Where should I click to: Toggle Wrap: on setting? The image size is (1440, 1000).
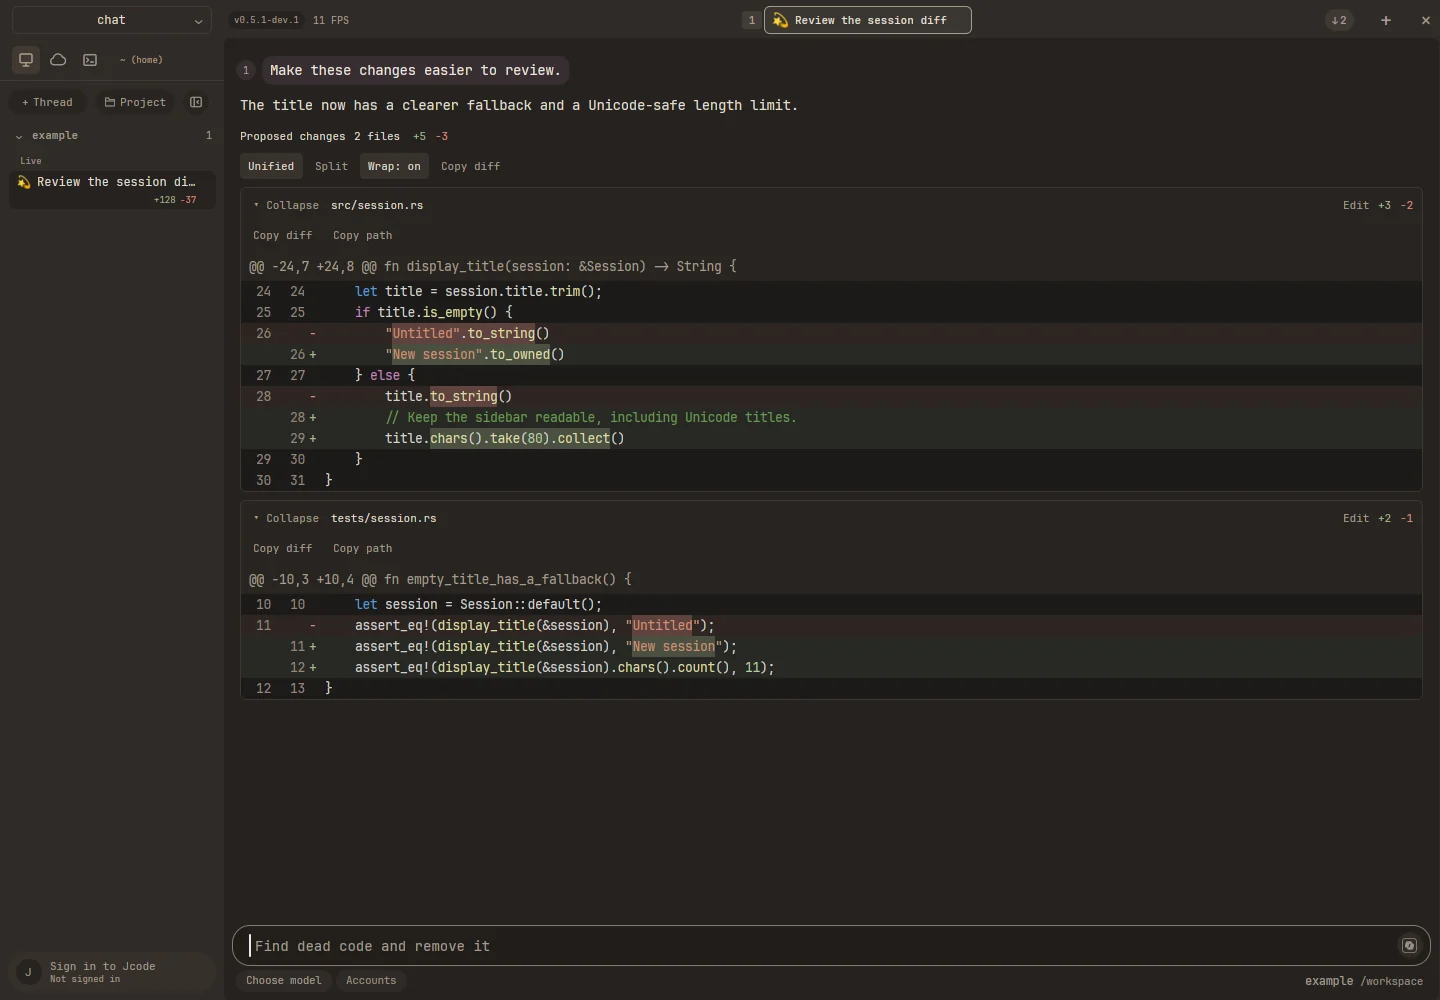(x=394, y=166)
